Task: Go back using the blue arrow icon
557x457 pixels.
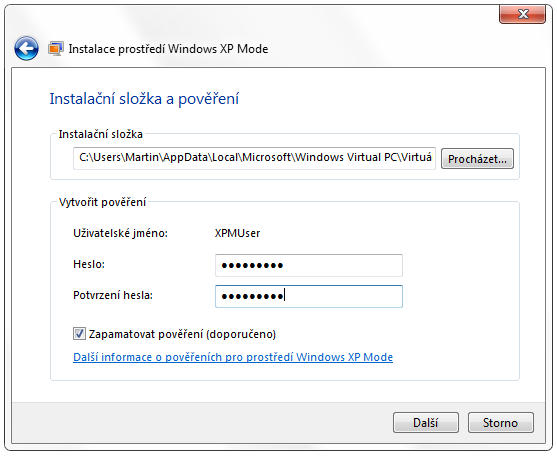Action: point(26,48)
